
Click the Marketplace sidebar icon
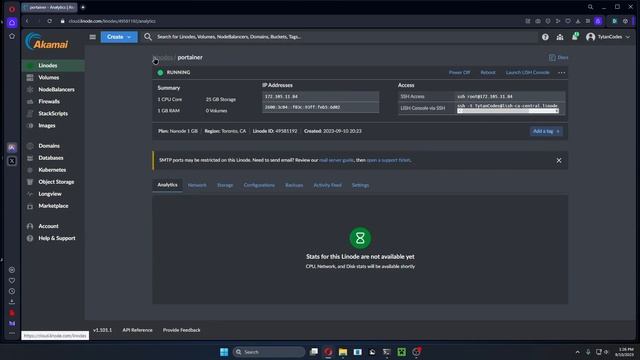click(30, 206)
